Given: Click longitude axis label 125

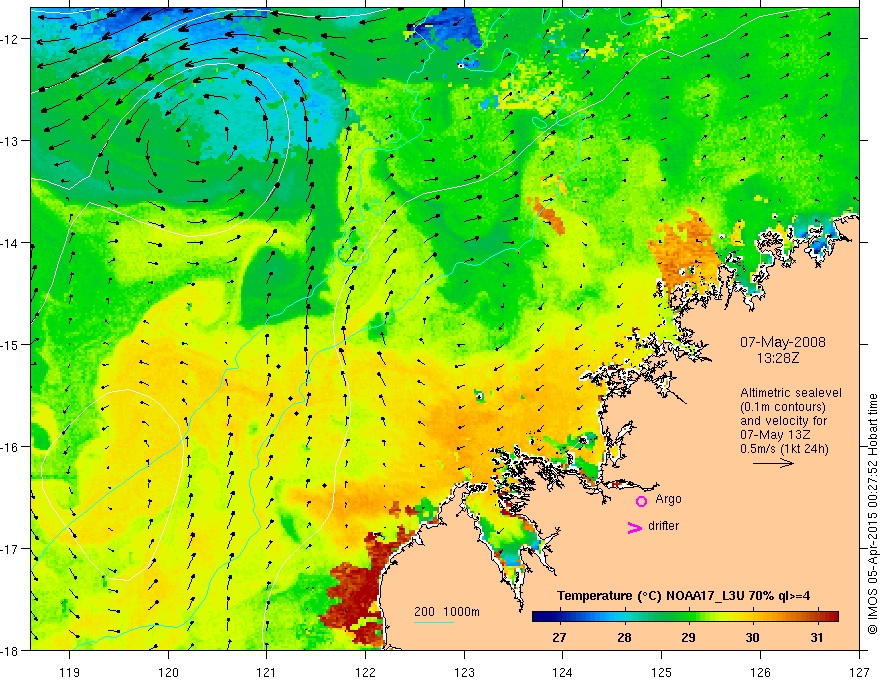Looking at the screenshot, I should [662, 672].
